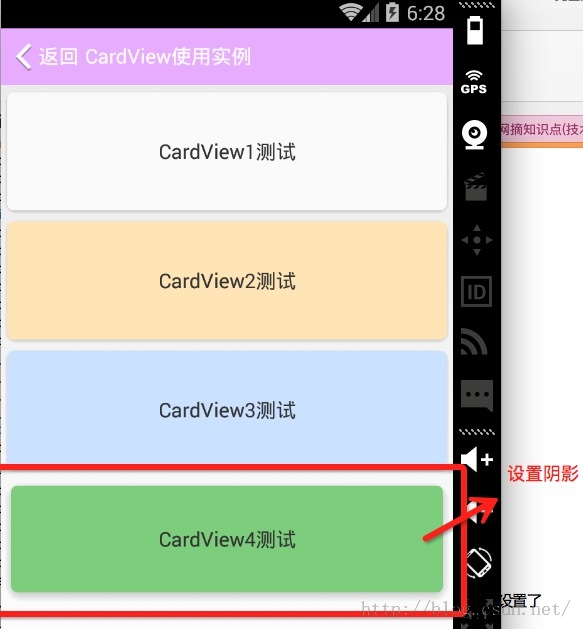Open the screen capture clapperboard icon
This screenshot has width=583, height=629.
(x=476, y=187)
